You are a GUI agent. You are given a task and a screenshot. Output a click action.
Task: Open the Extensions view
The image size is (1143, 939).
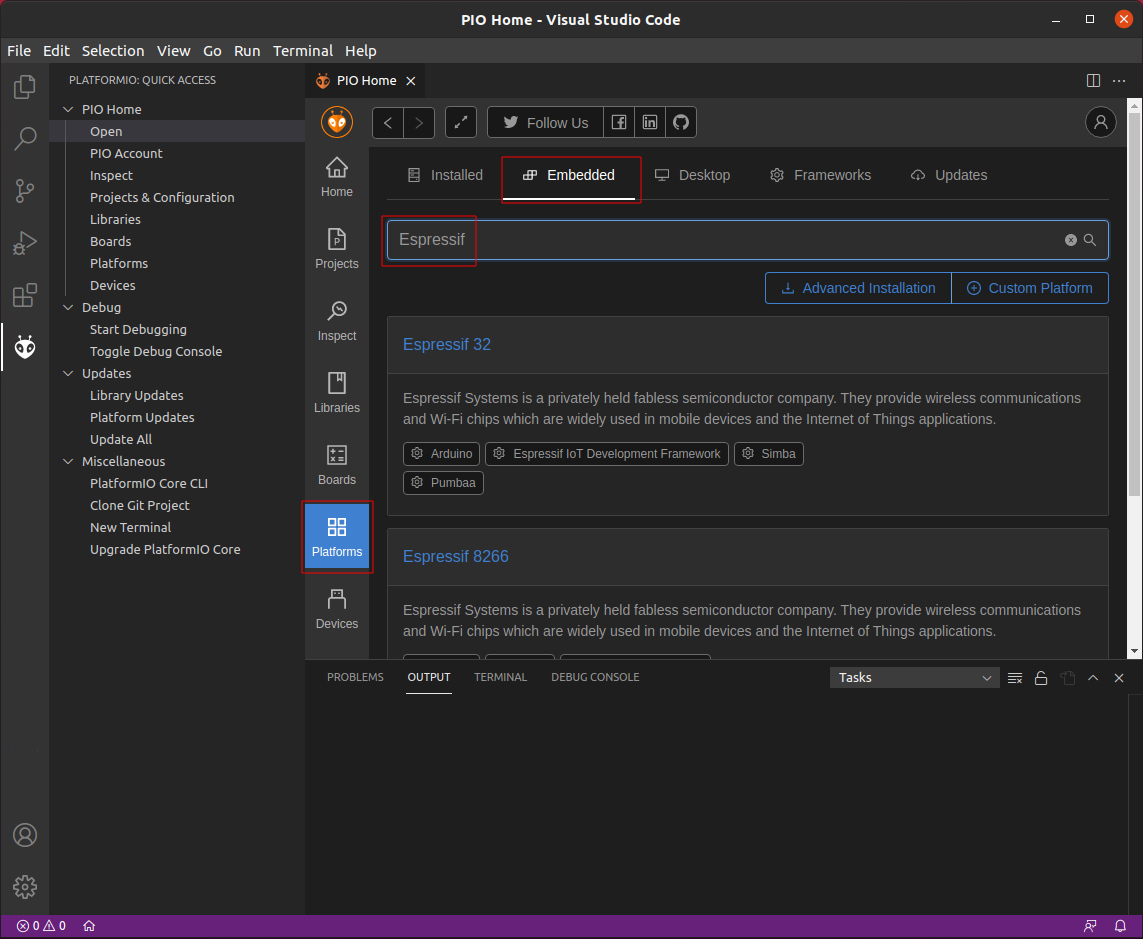(x=25, y=295)
